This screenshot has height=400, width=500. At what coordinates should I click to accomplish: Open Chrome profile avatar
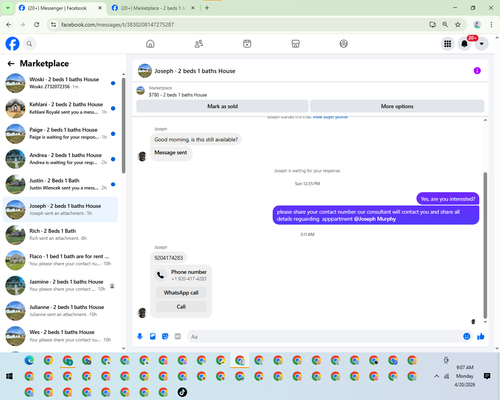477,24
